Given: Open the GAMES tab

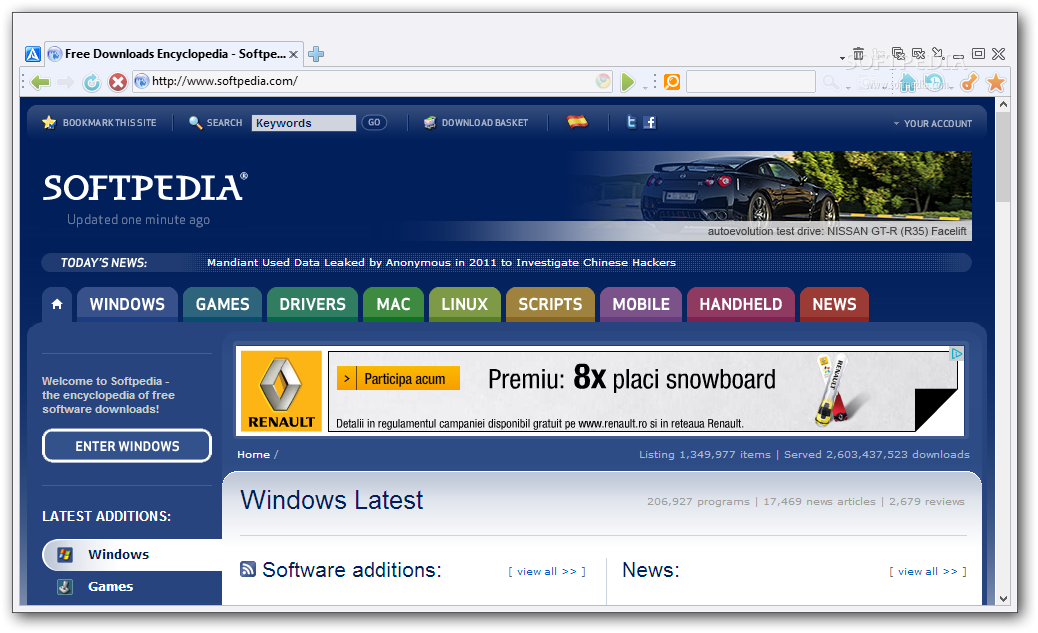Looking at the screenshot, I should [222, 305].
